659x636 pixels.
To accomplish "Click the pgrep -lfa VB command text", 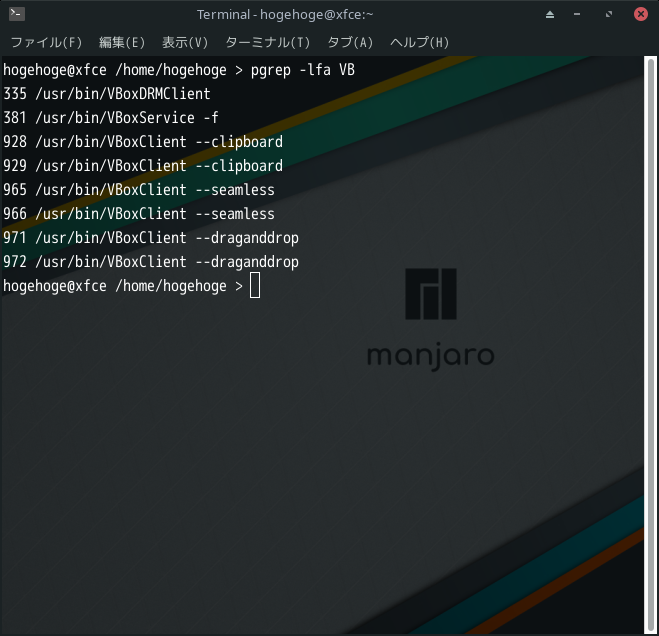I will coord(303,70).
